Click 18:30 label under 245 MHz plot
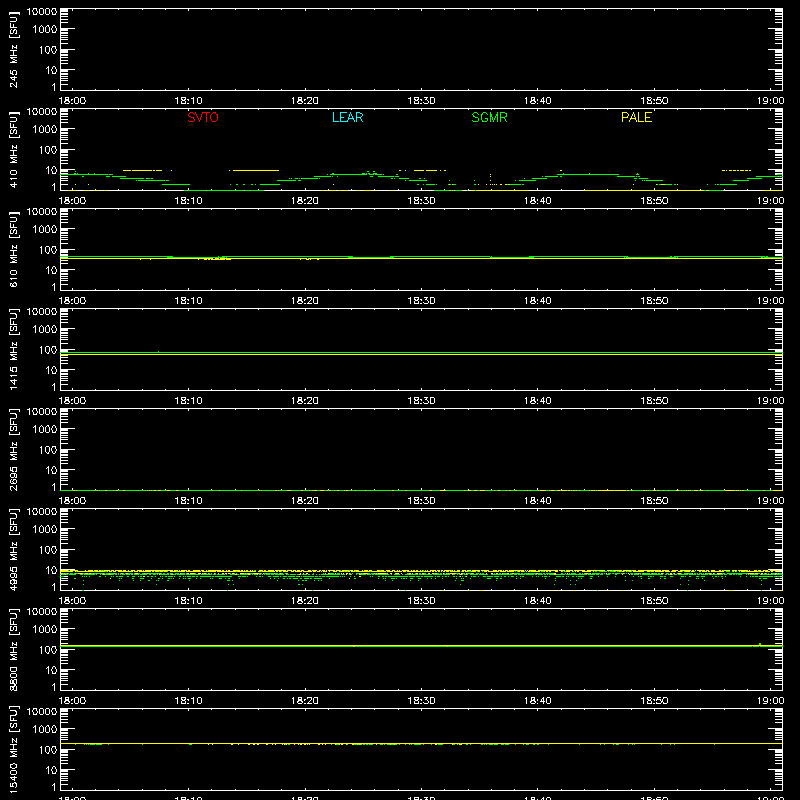Screen dimensions: 800x800 (421, 101)
